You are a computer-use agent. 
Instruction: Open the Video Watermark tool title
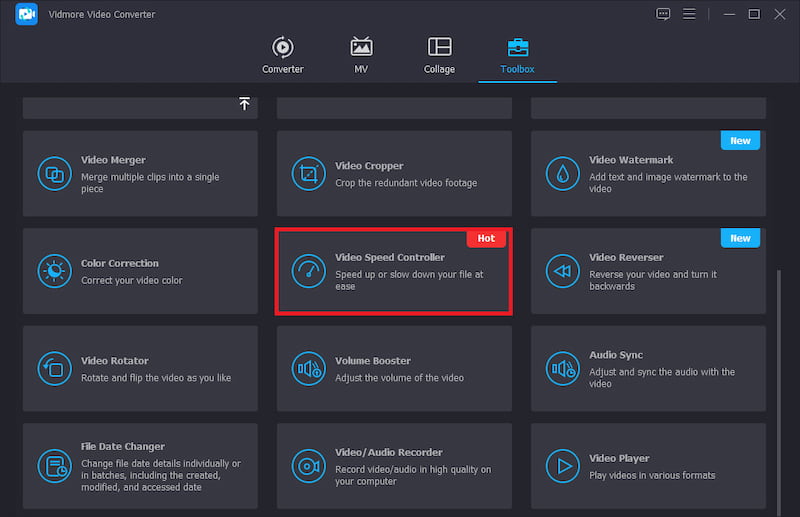631,160
